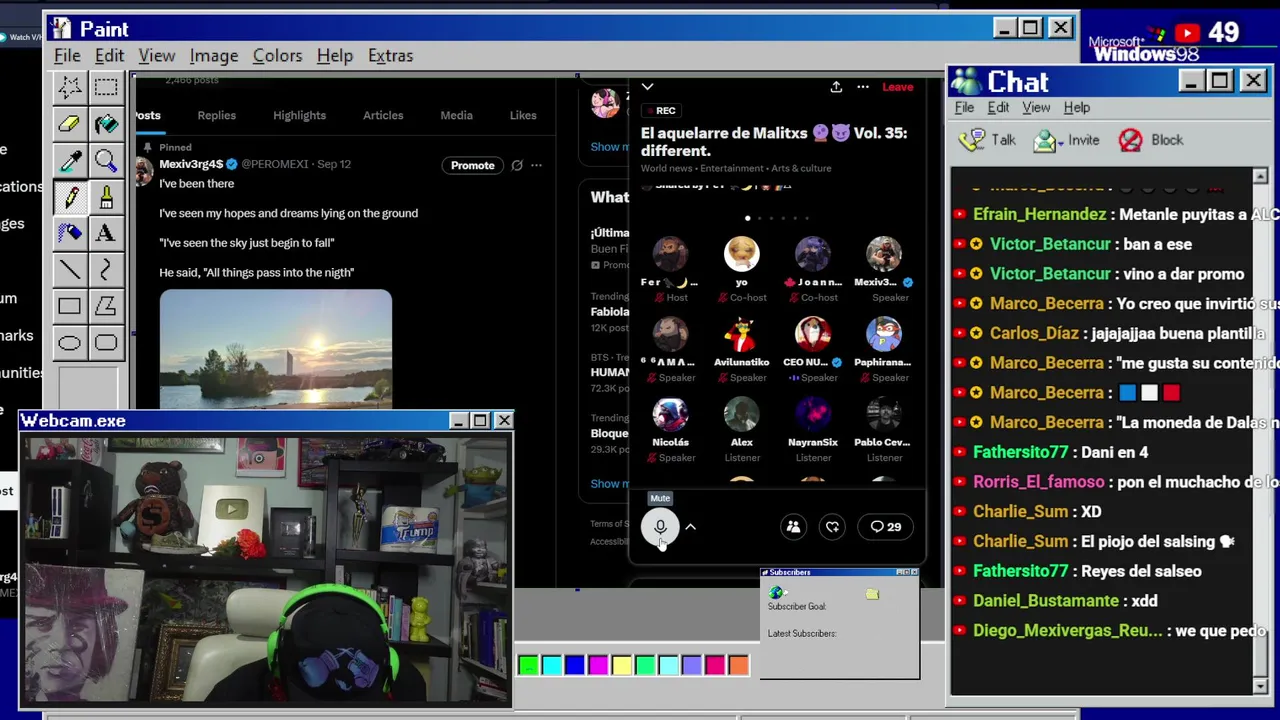
Task: Leave the Space
Action: coord(897,87)
